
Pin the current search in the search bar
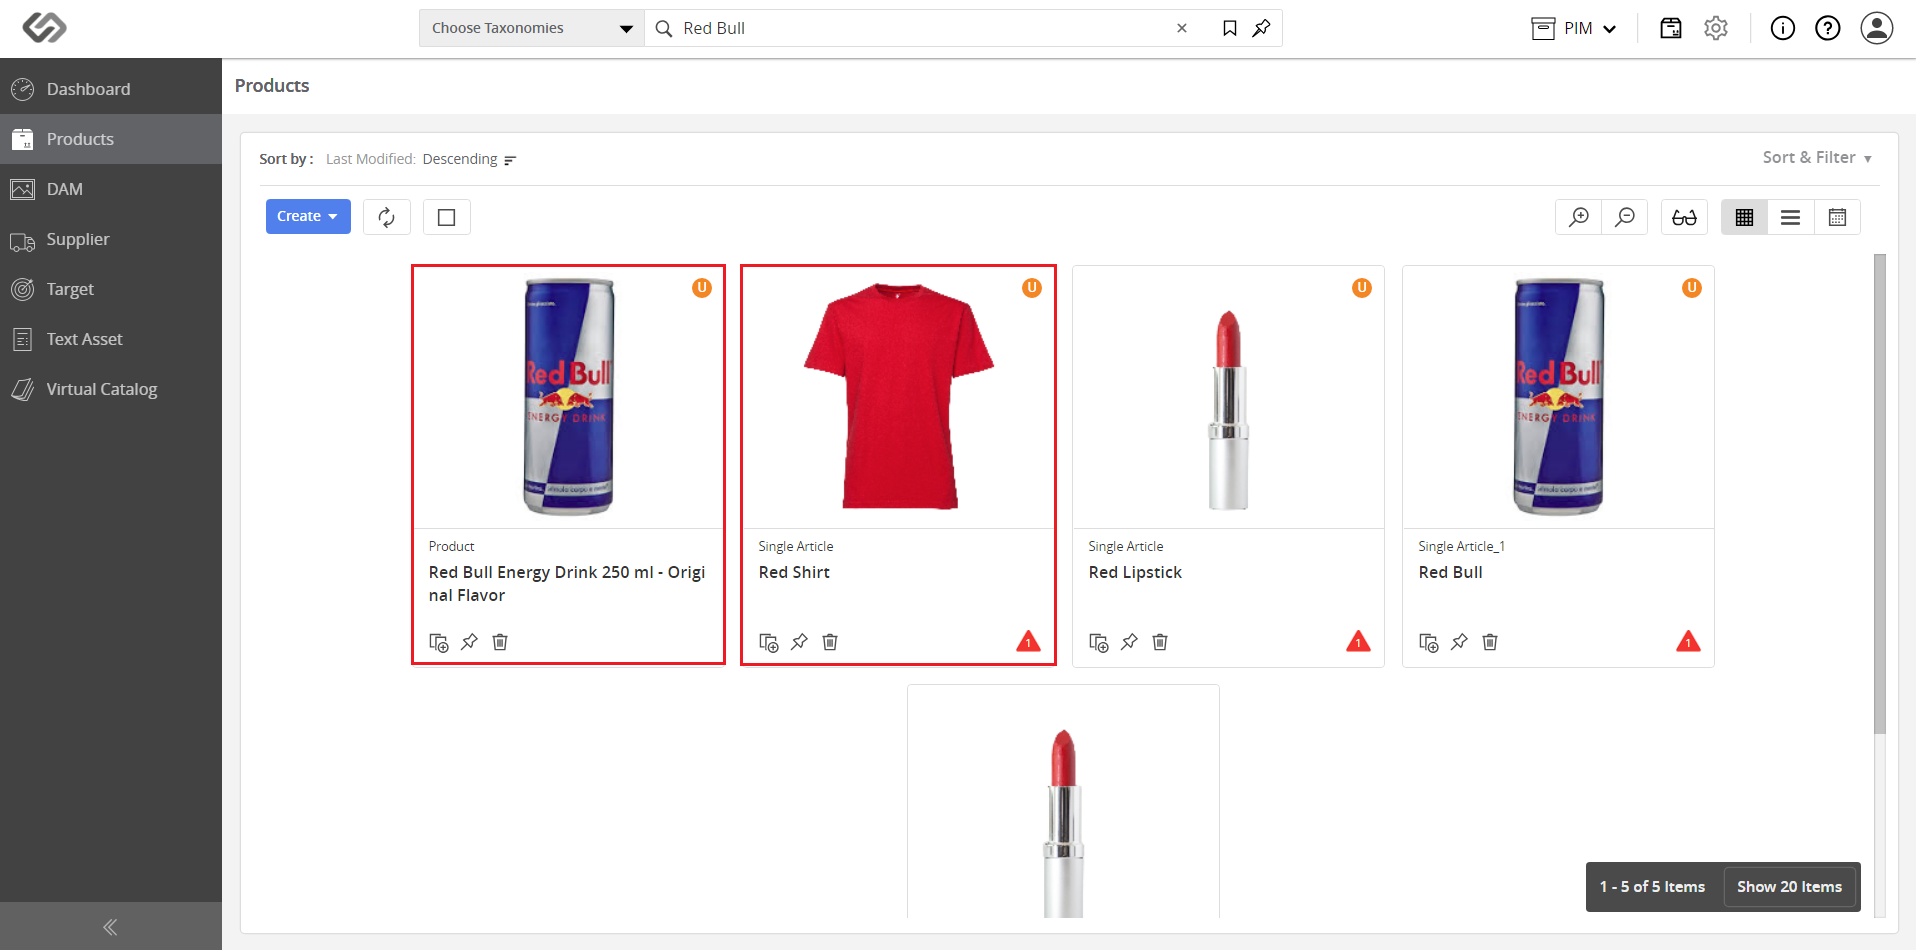[1262, 28]
